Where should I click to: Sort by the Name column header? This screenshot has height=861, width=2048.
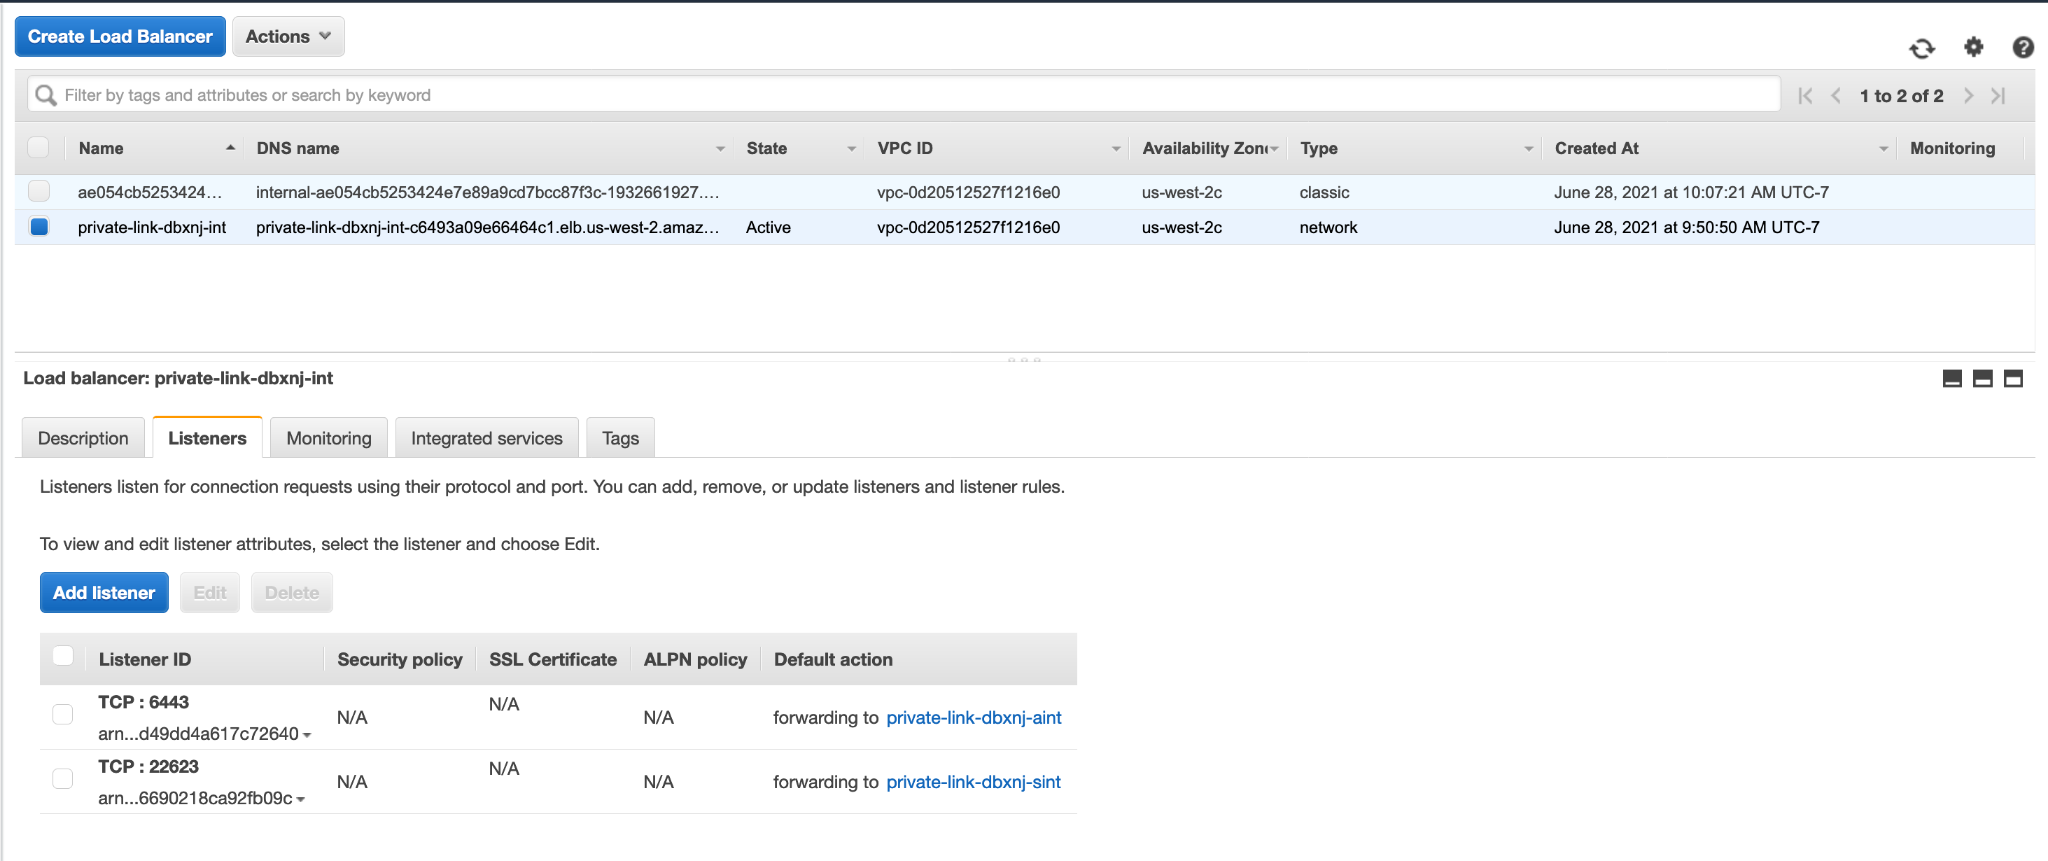[x=101, y=148]
